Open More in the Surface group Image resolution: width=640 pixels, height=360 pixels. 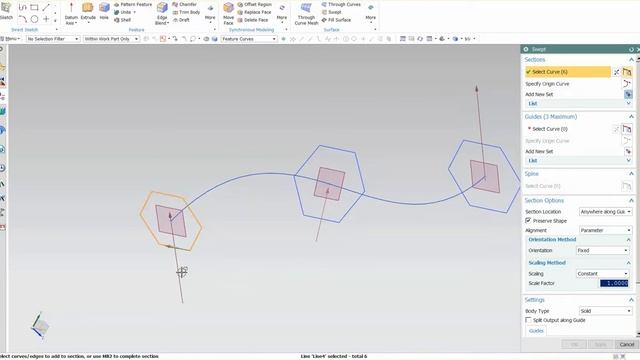(371, 13)
